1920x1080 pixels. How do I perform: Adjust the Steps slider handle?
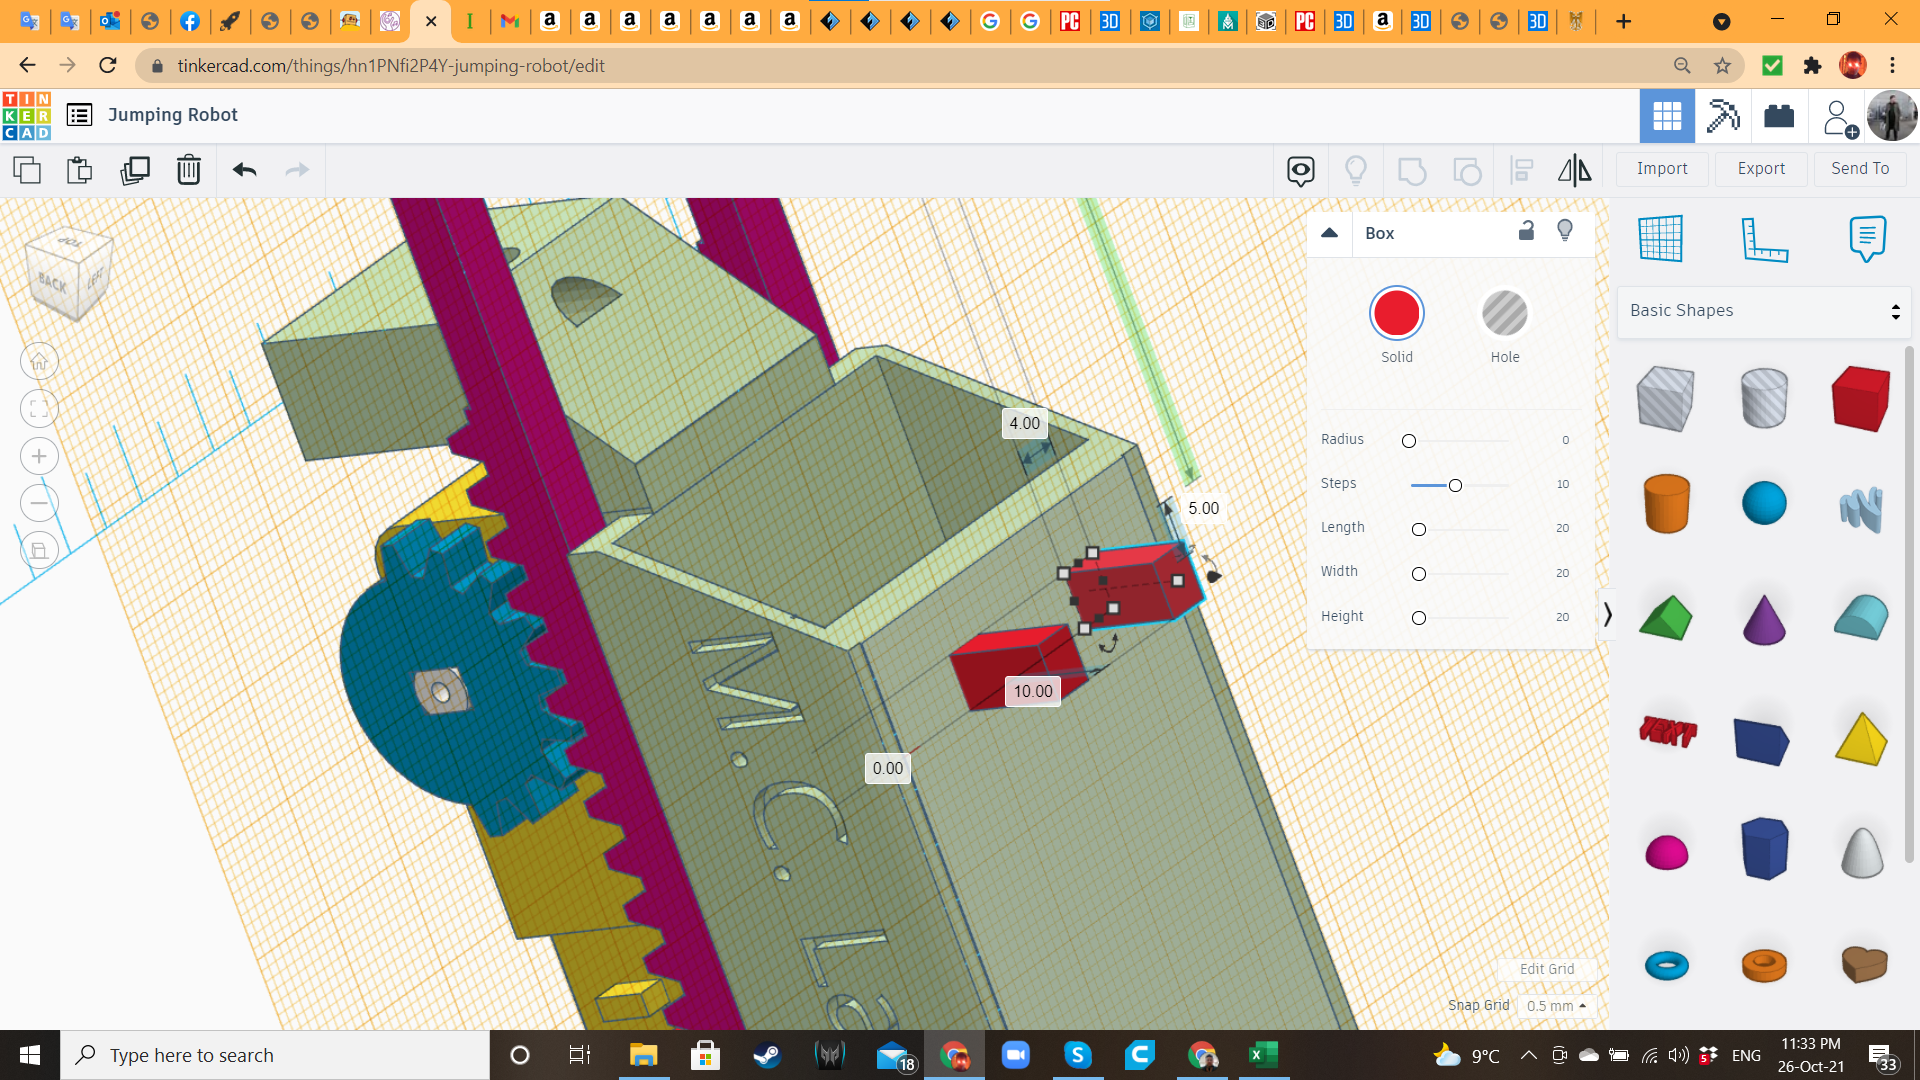point(1455,485)
